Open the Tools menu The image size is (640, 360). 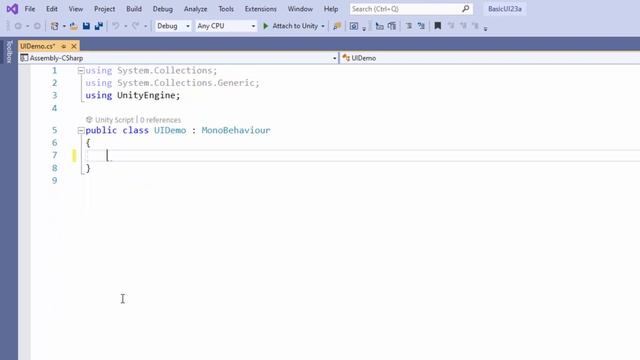(x=226, y=9)
